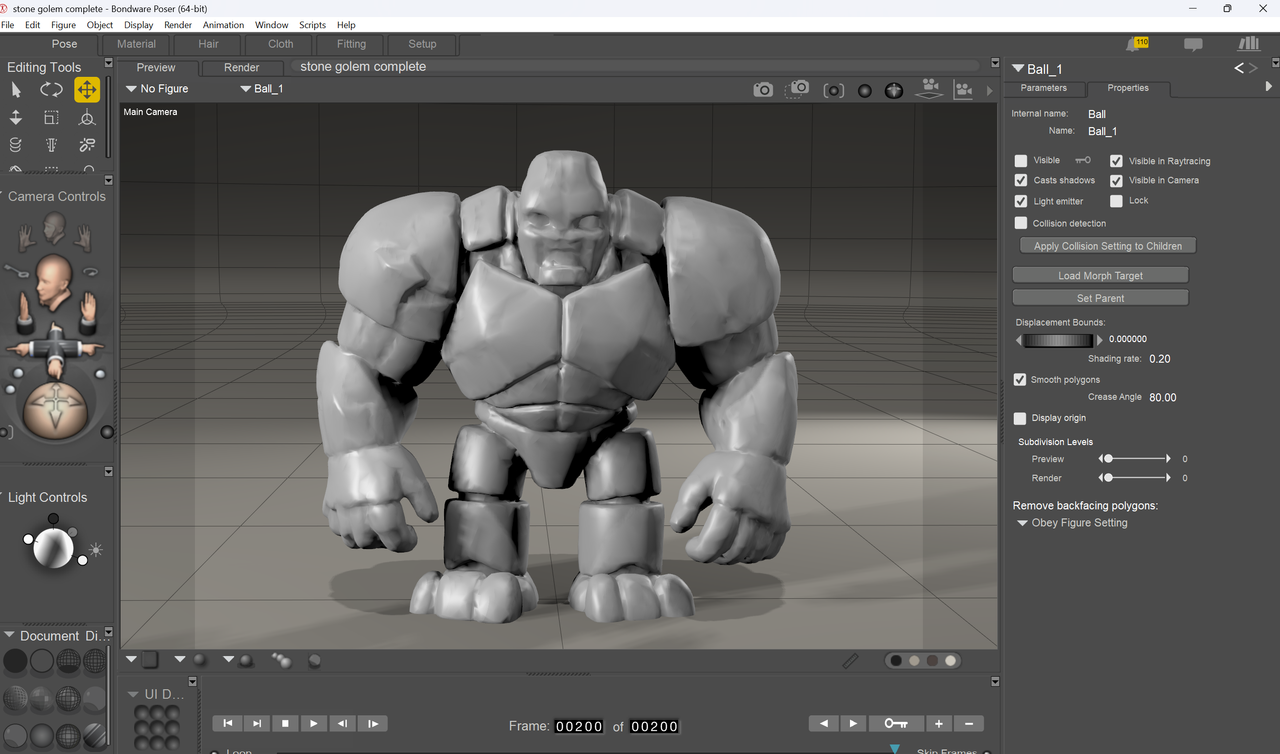Switch to the Hair room tab
The image size is (1280, 754).
click(208, 44)
